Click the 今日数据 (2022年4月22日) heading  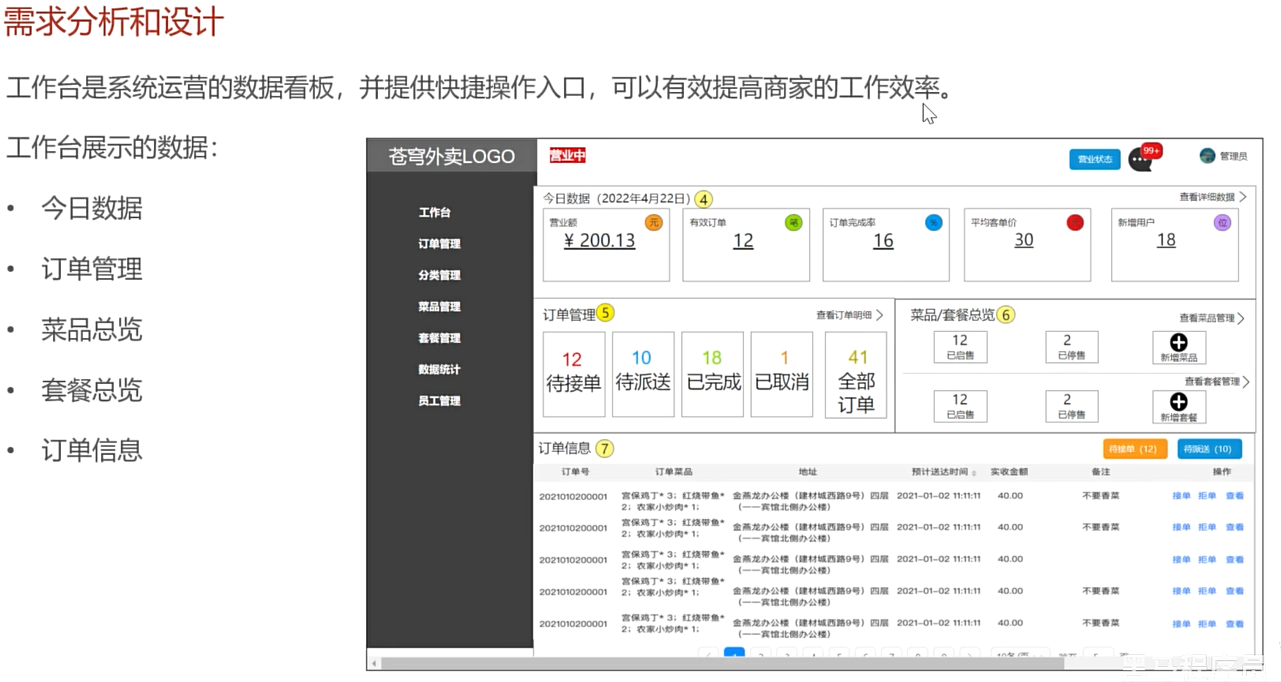coord(618,199)
